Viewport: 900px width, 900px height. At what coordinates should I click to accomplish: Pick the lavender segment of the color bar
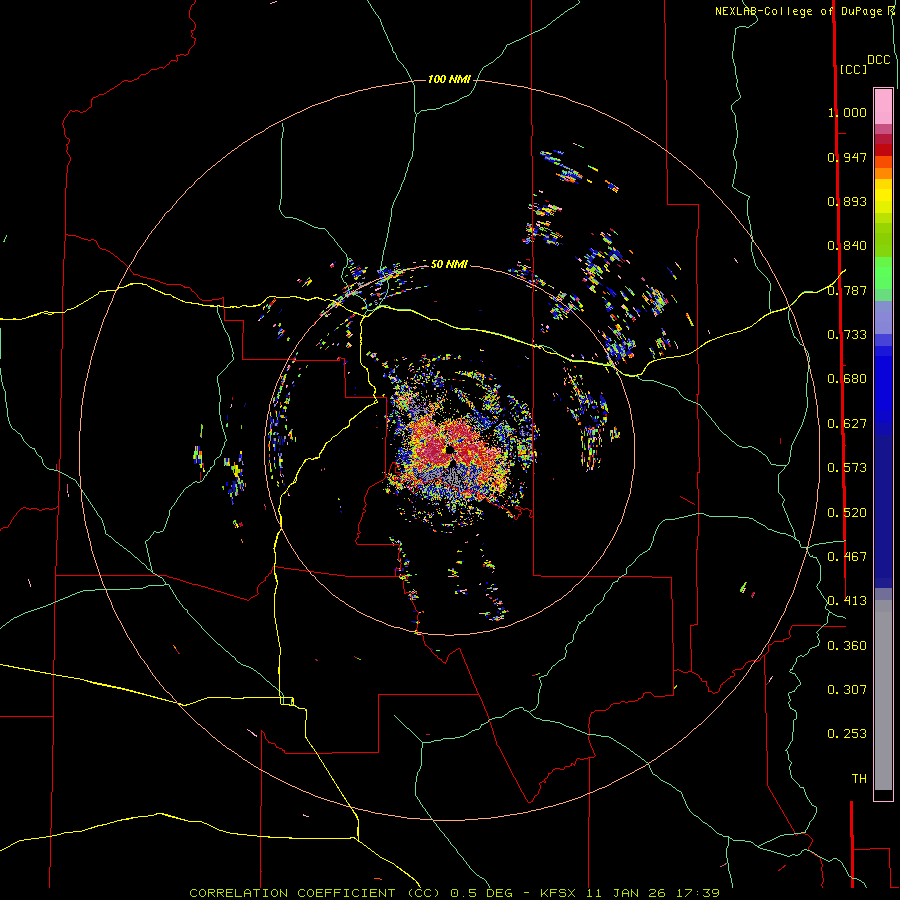point(883,317)
